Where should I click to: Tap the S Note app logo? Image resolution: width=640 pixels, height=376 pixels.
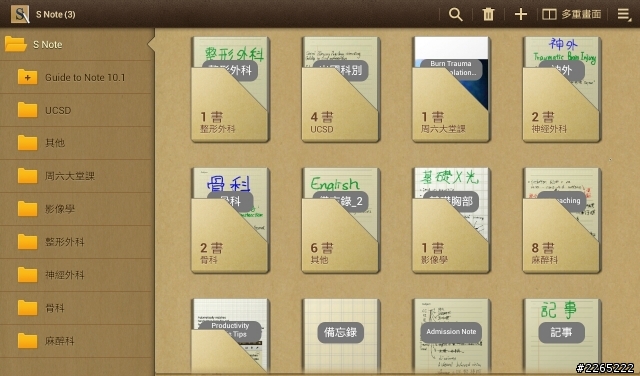(x=20, y=14)
